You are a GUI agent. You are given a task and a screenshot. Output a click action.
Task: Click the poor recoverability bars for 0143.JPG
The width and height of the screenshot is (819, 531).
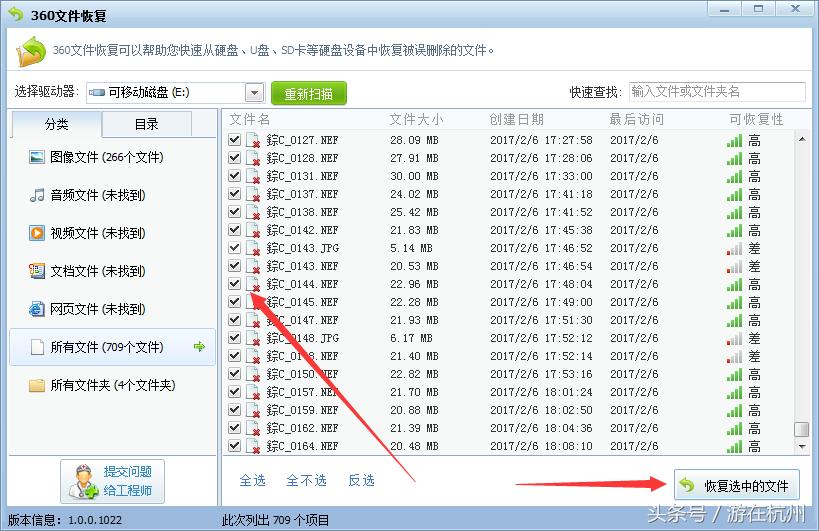[734, 249]
